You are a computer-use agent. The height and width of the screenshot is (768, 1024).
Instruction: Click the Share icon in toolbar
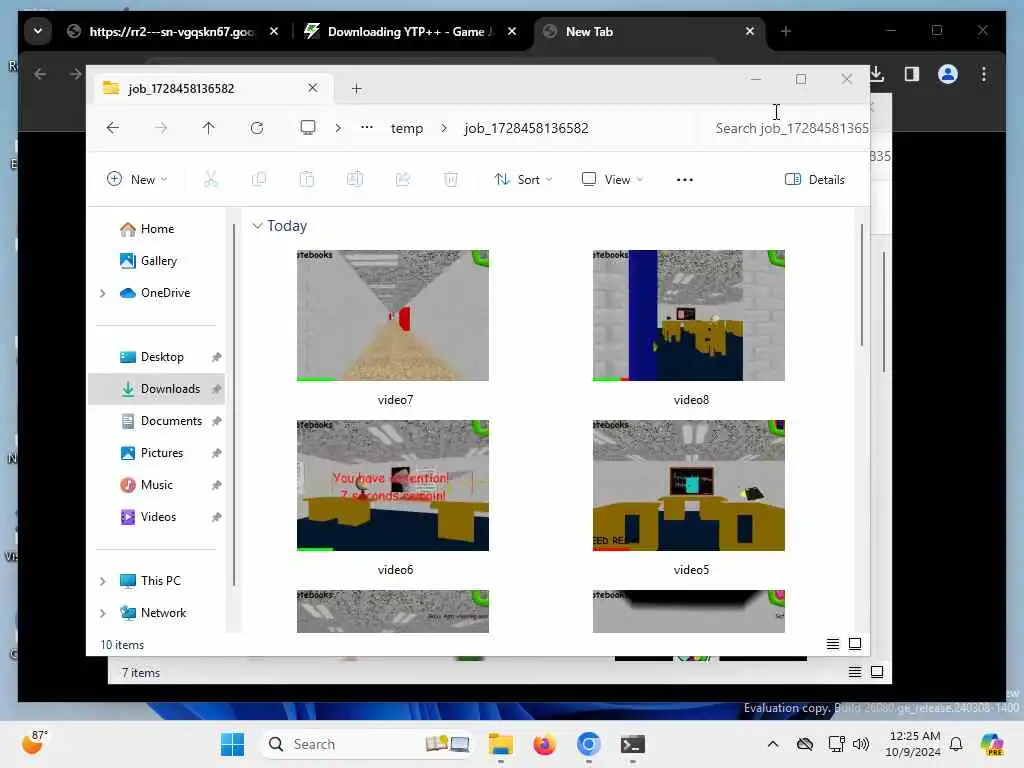403,179
